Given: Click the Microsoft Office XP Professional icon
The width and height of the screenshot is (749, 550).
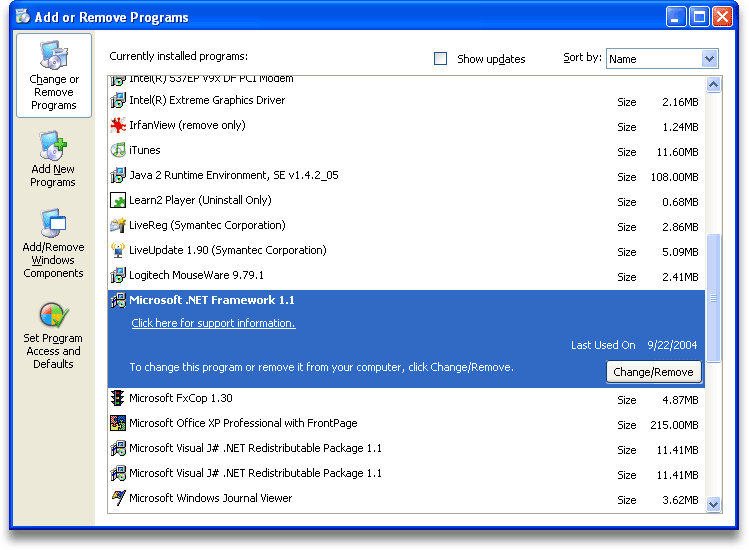Looking at the screenshot, I should (118, 423).
